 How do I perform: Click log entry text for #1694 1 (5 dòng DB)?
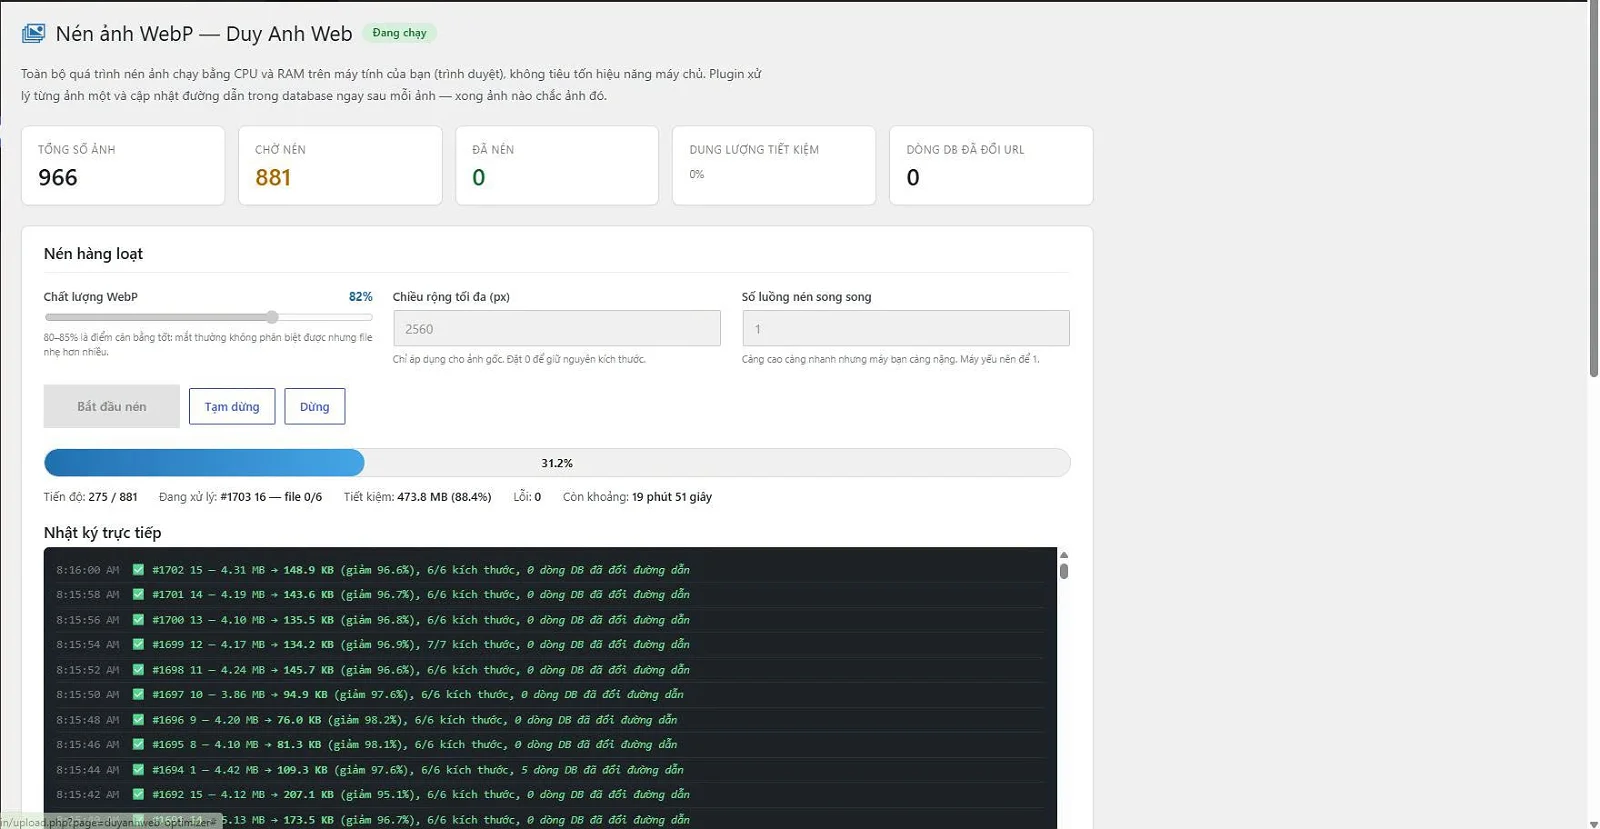[418, 770]
